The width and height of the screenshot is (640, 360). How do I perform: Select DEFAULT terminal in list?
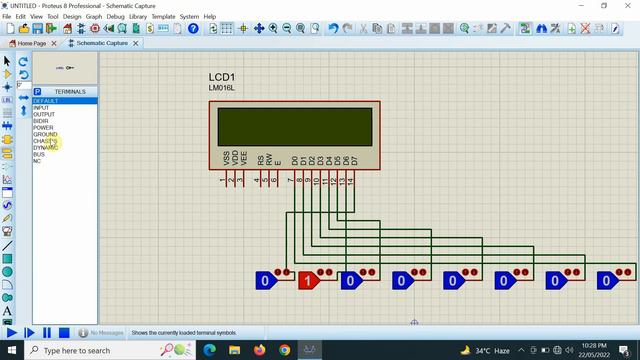65,101
